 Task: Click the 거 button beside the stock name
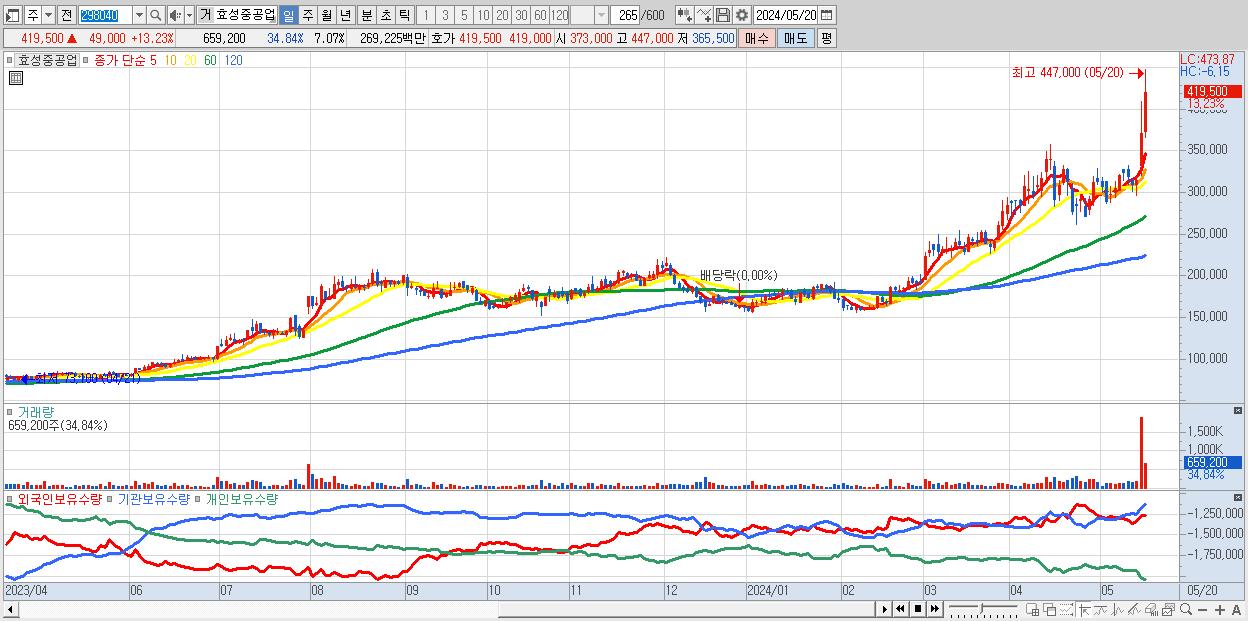[x=205, y=15]
